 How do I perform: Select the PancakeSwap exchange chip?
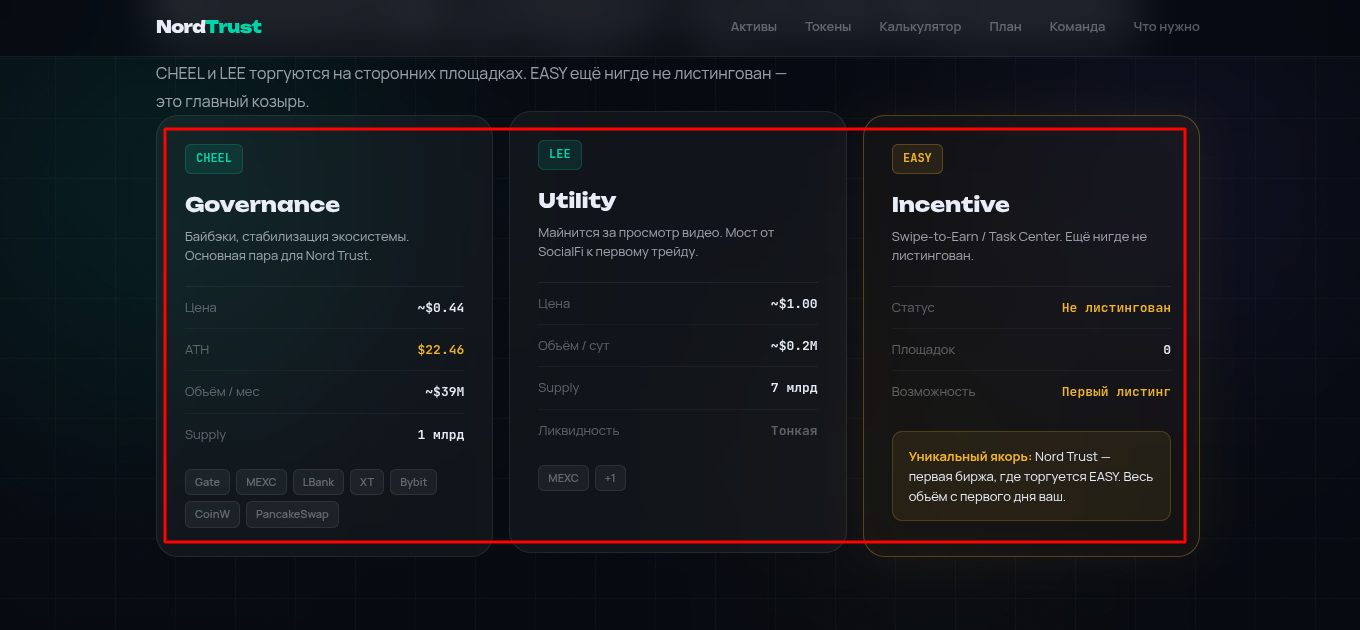293,514
